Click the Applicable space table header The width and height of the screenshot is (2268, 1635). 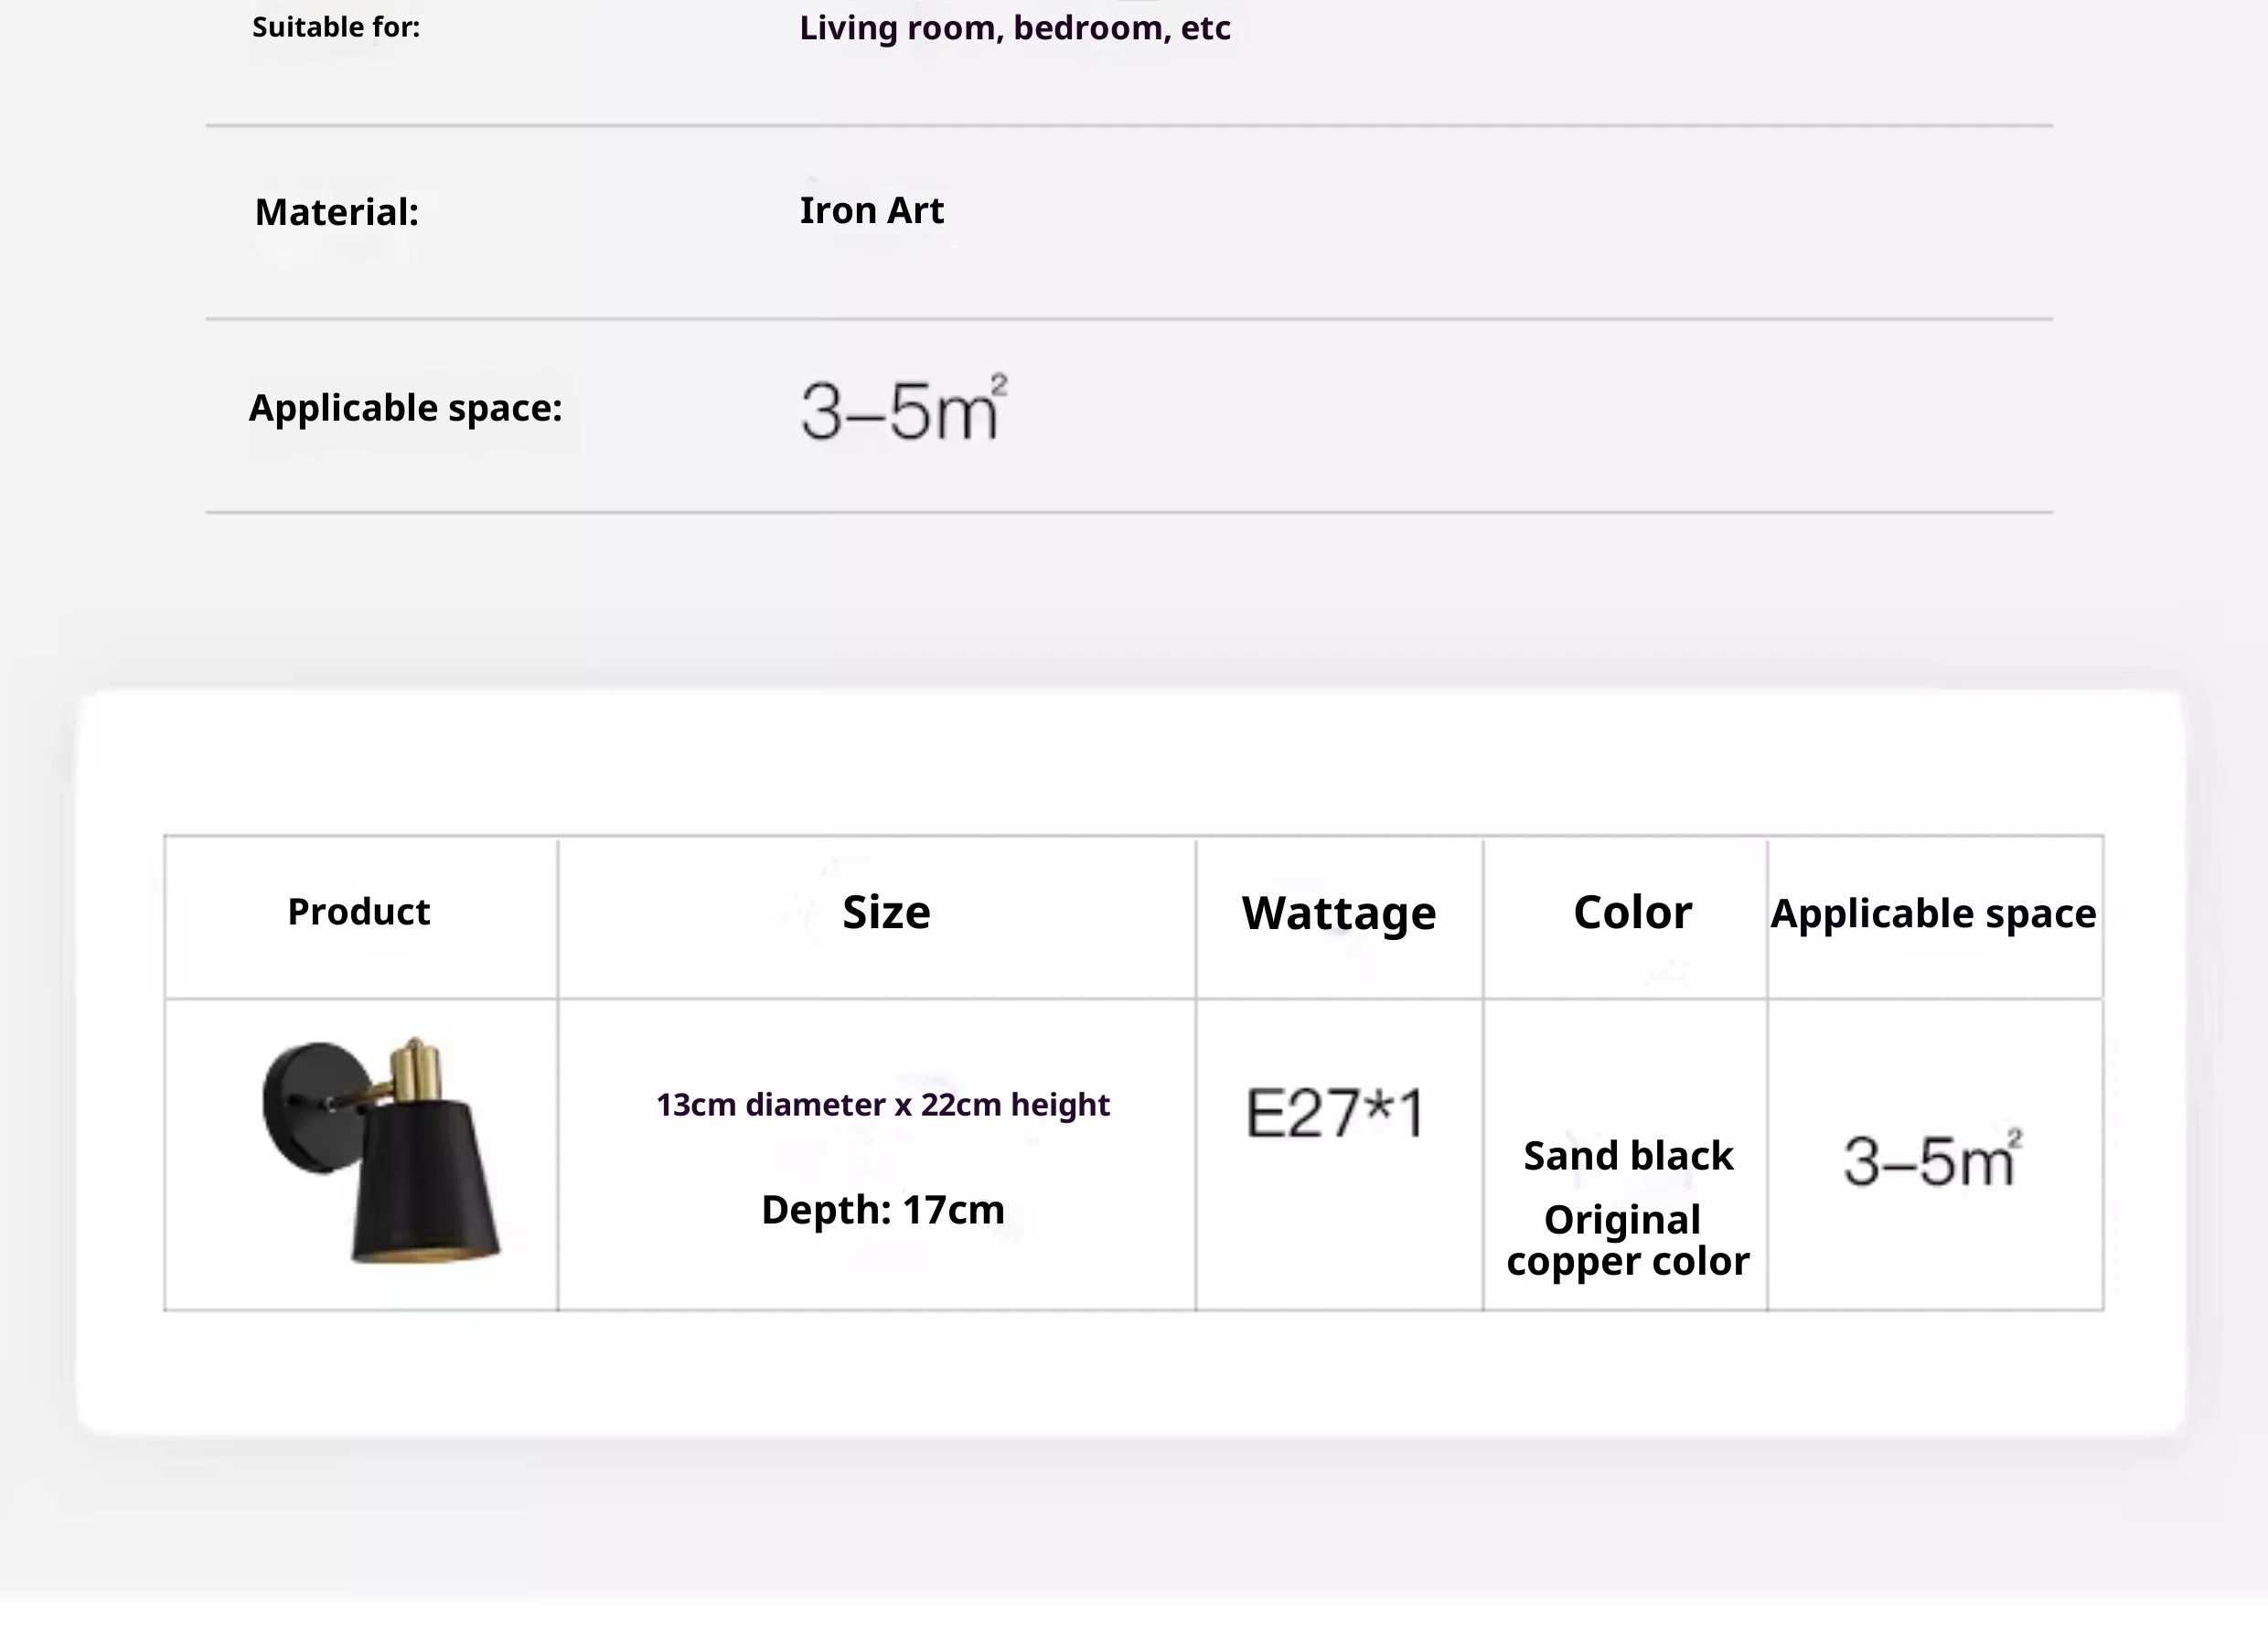[x=1933, y=914]
